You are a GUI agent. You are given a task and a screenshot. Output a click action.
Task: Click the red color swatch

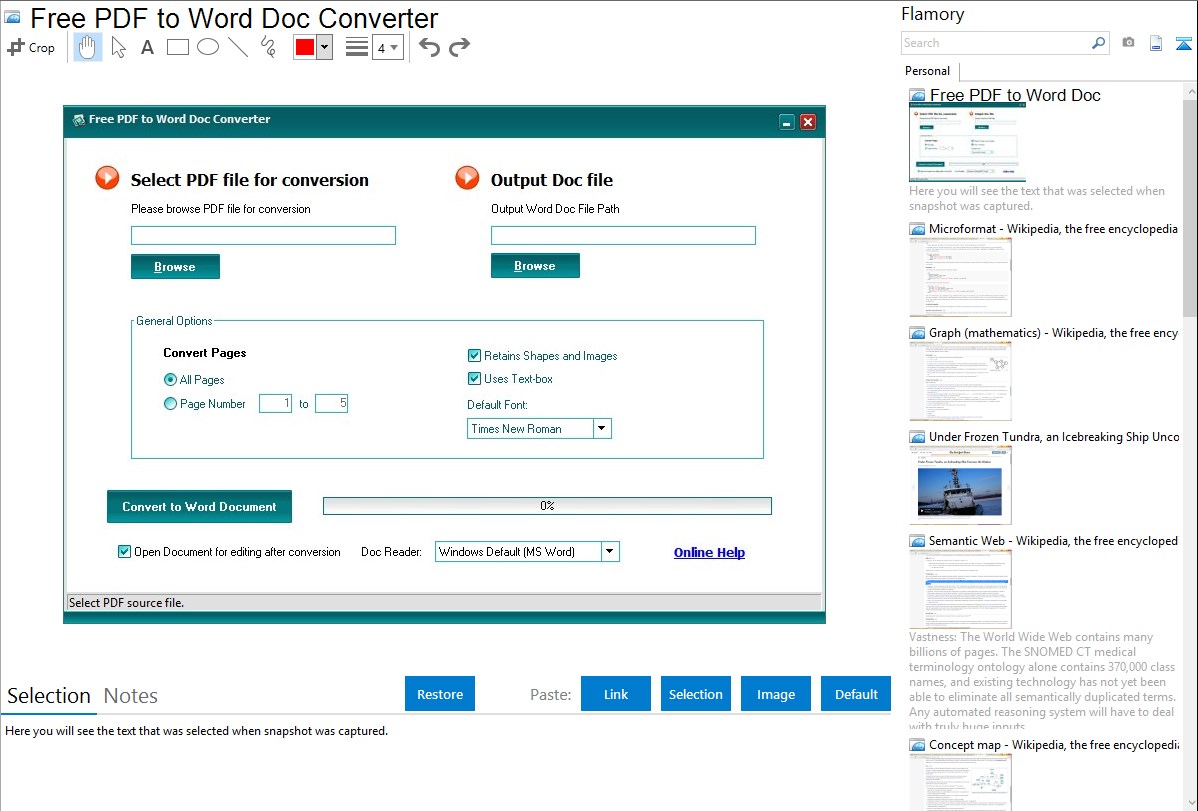(x=304, y=47)
